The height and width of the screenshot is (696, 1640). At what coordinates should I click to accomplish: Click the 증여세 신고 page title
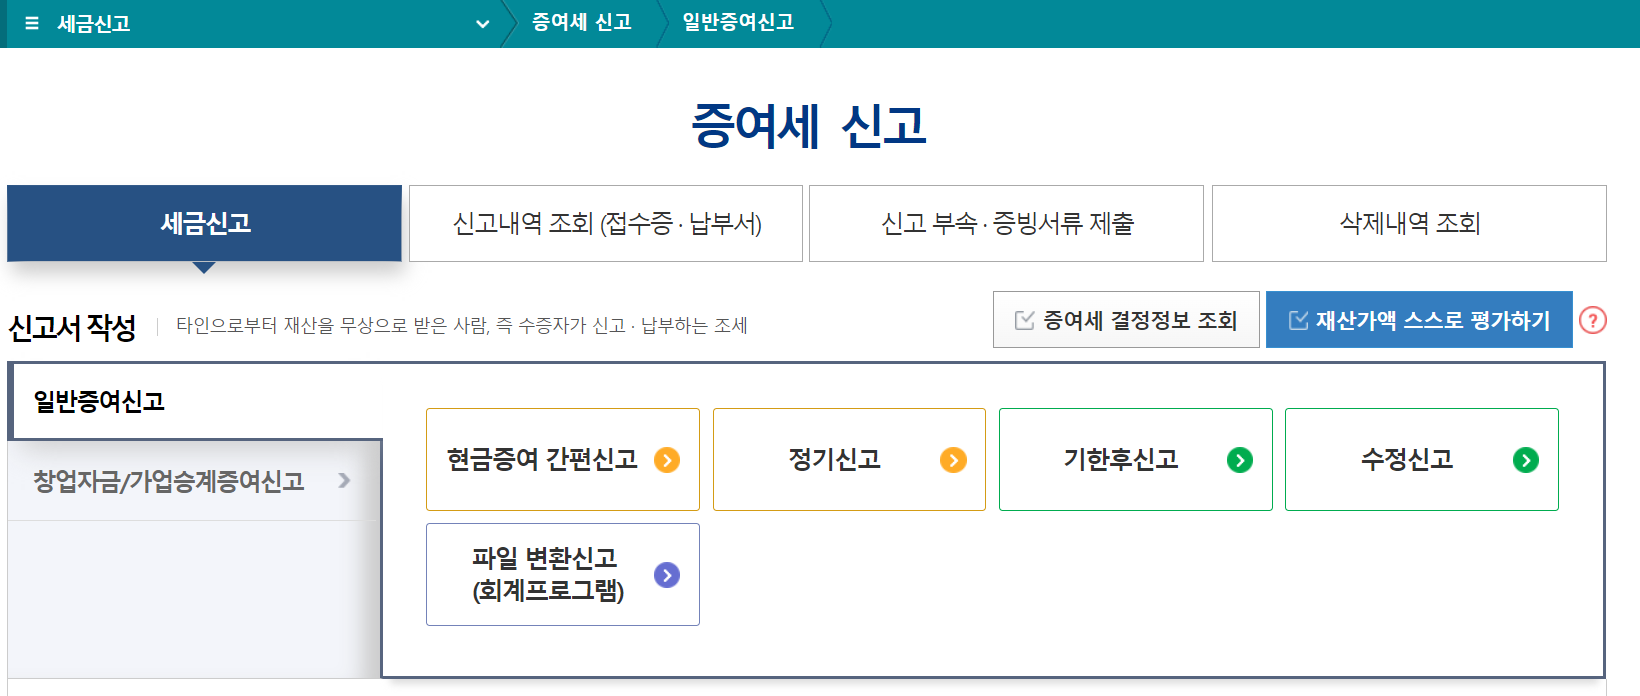[x=809, y=127]
